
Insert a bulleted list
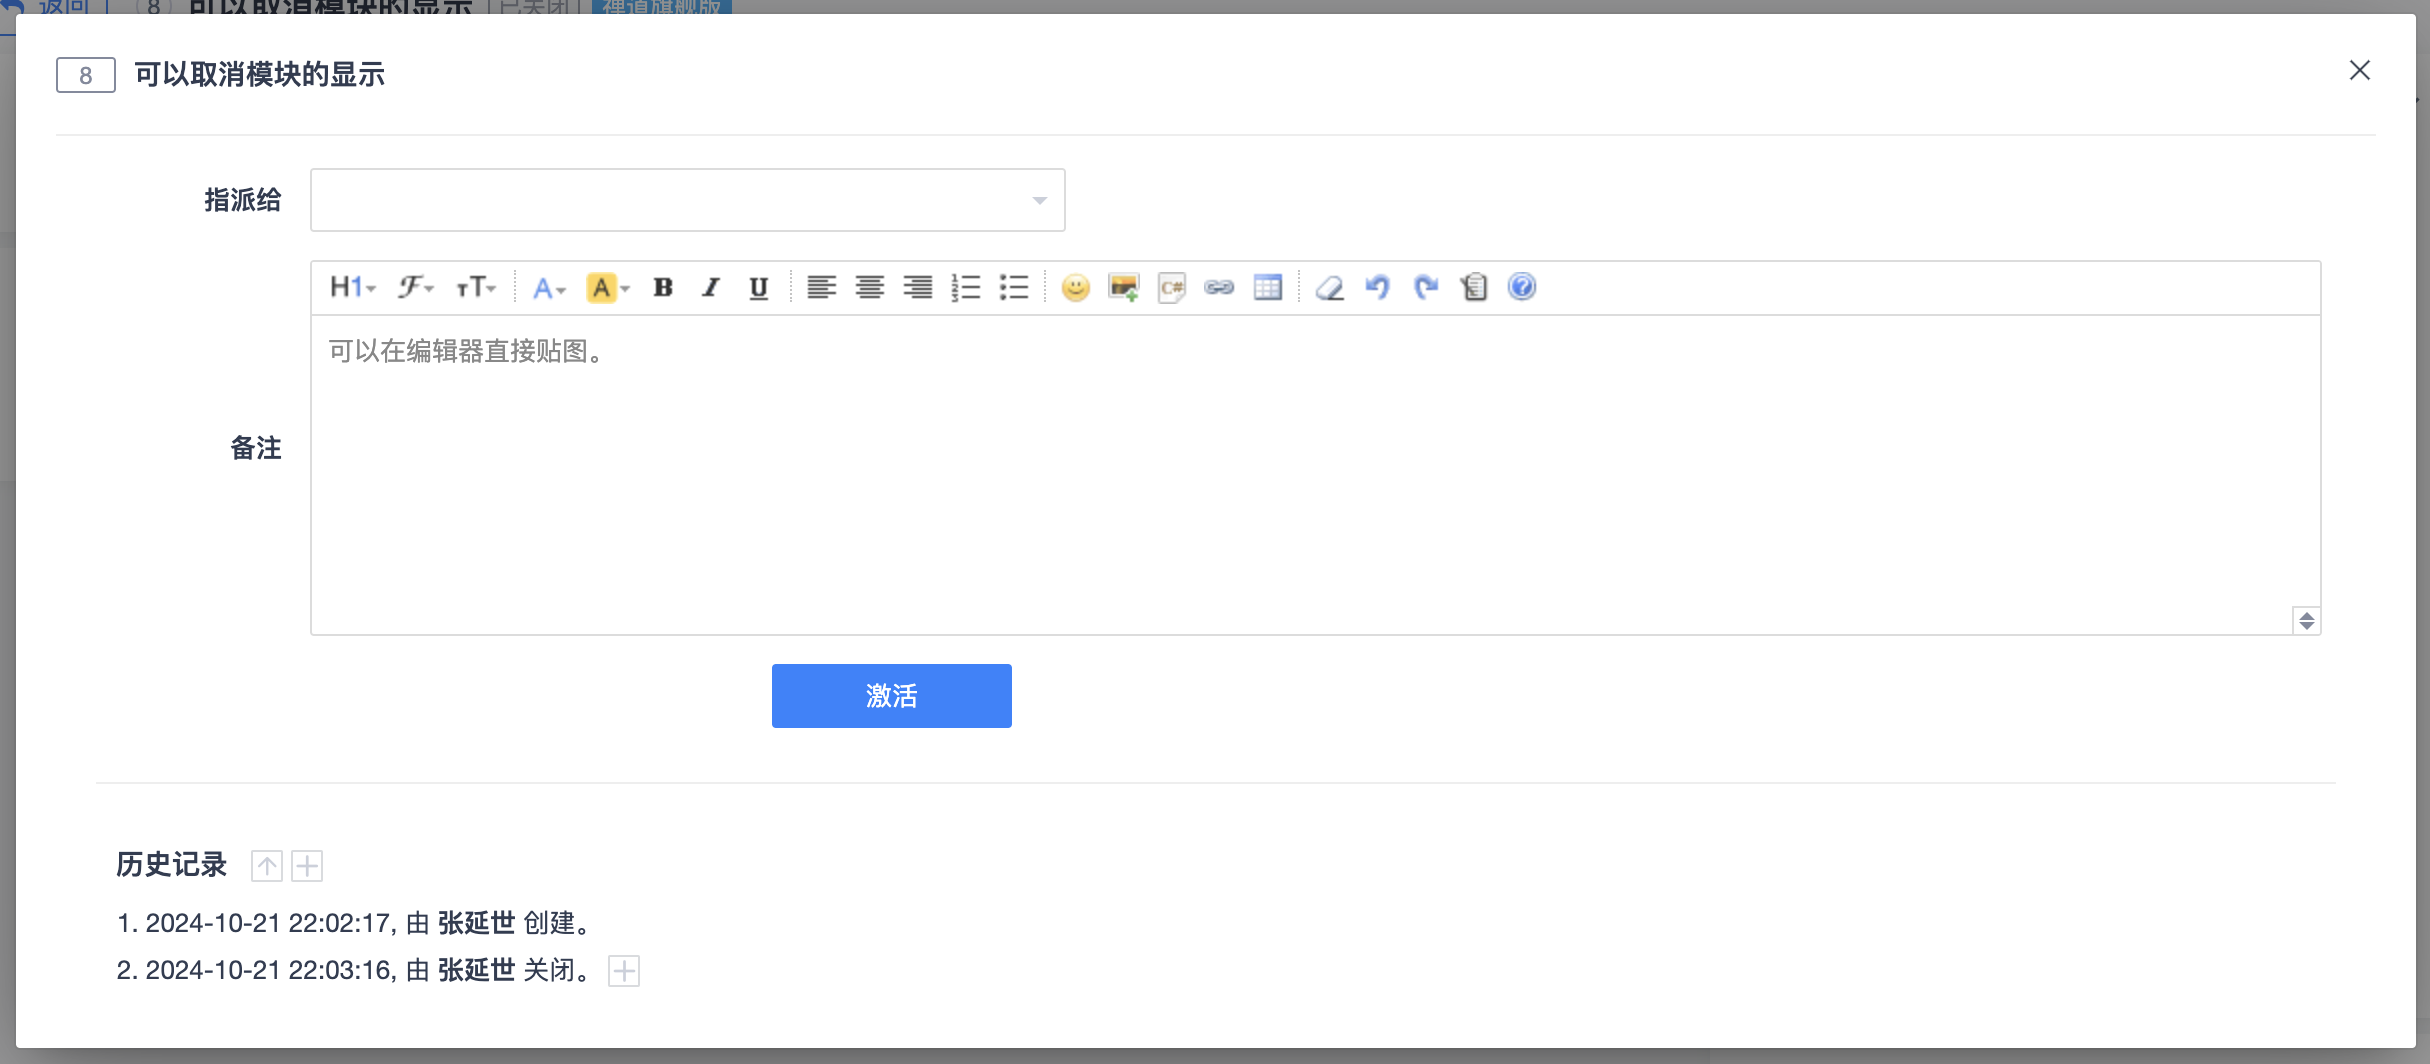click(1014, 288)
